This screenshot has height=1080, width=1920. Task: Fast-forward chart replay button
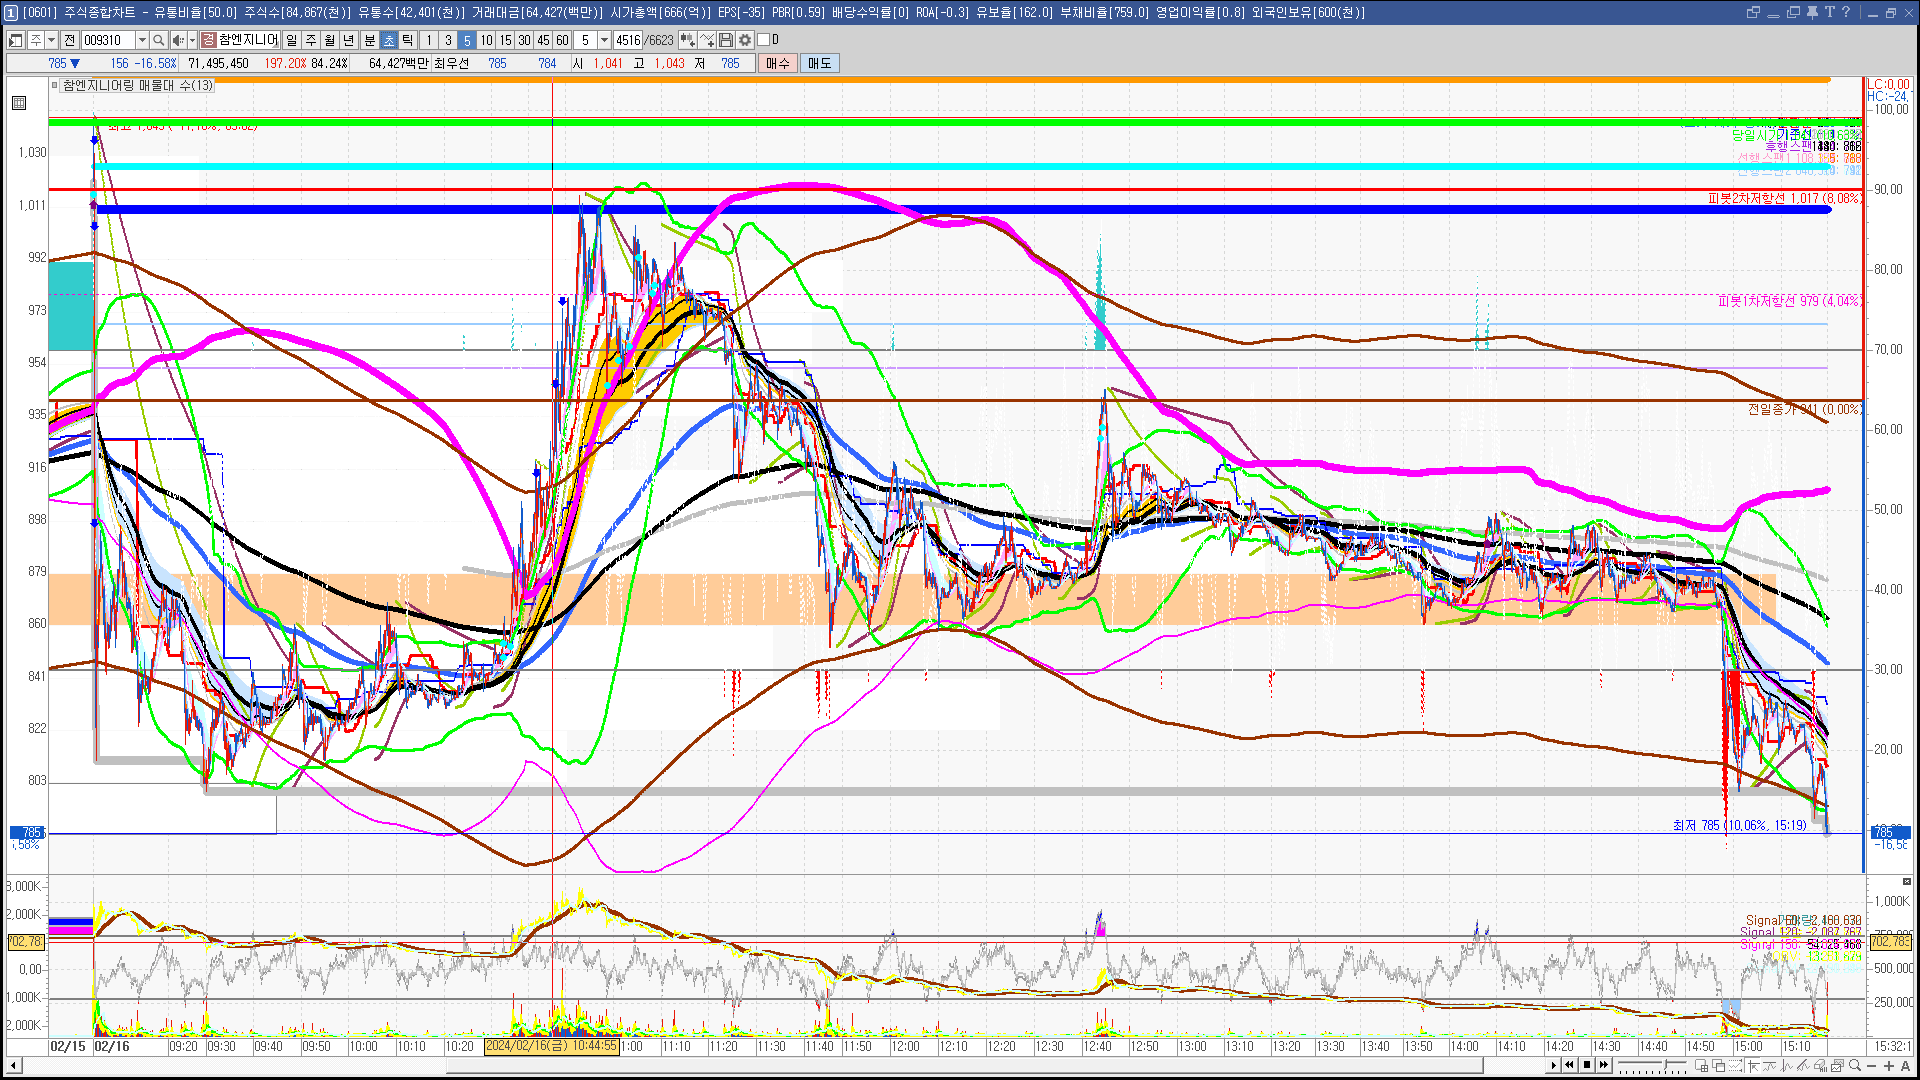[x=1604, y=1065]
